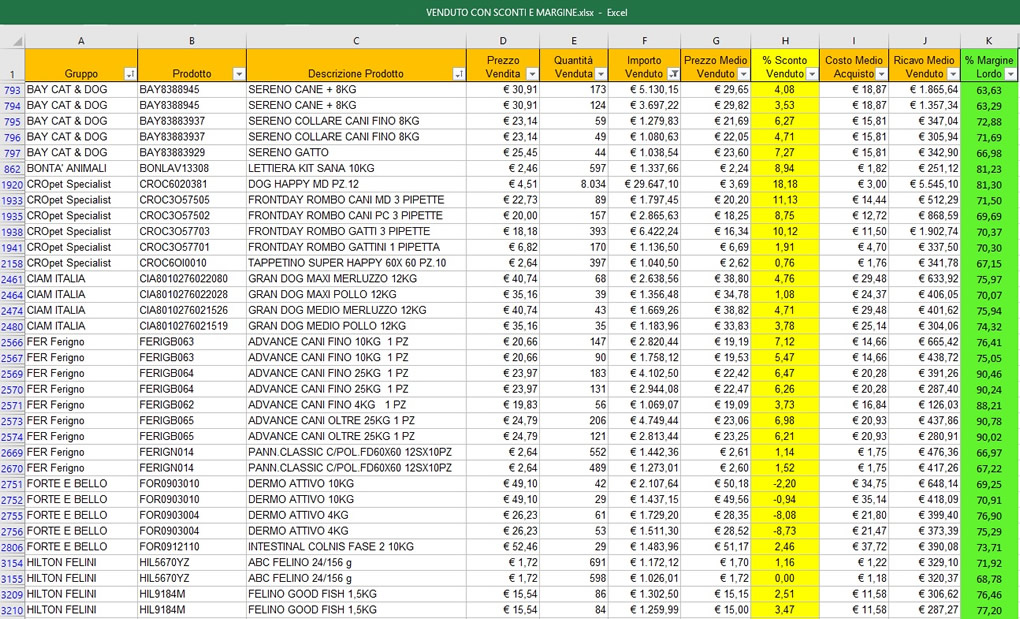Select the import value € 6.422,24
Image resolution: width=1020 pixels, height=619 pixels.
(x=645, y=231)
